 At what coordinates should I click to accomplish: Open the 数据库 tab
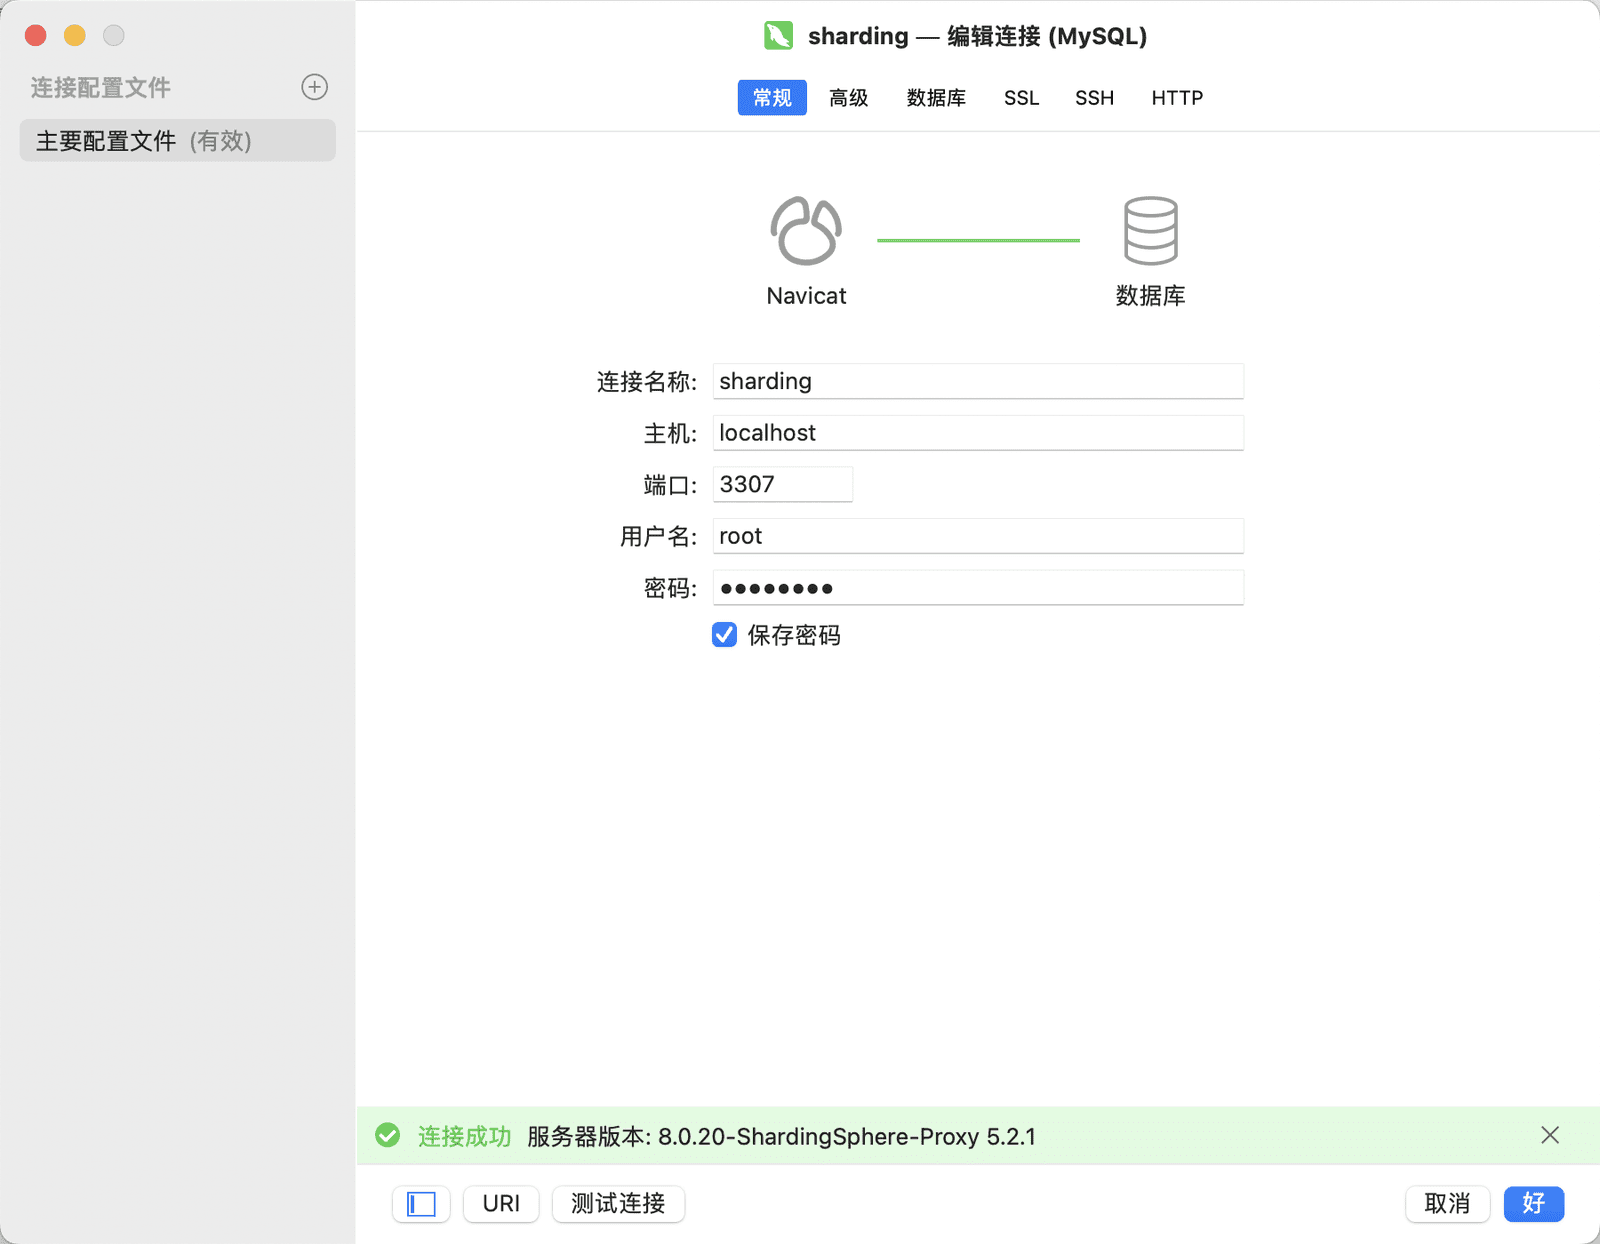pos(936,98)
